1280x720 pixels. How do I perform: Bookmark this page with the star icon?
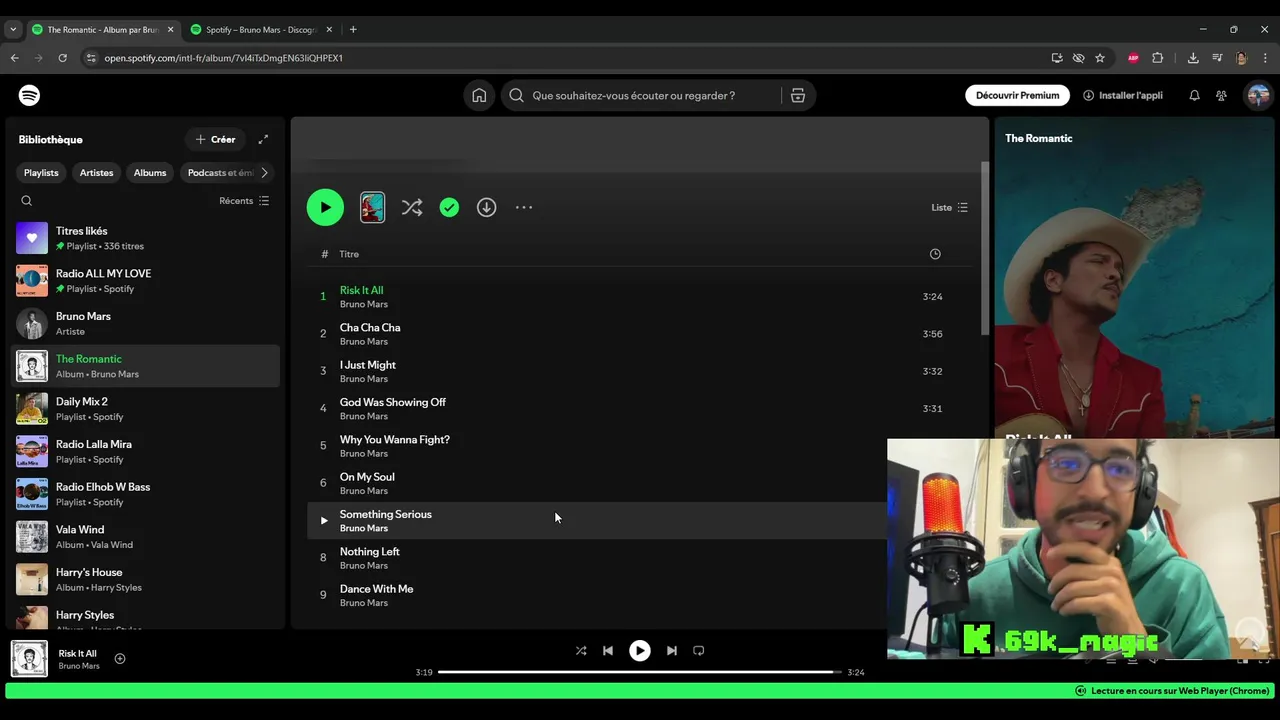(x=1100, y=58)
